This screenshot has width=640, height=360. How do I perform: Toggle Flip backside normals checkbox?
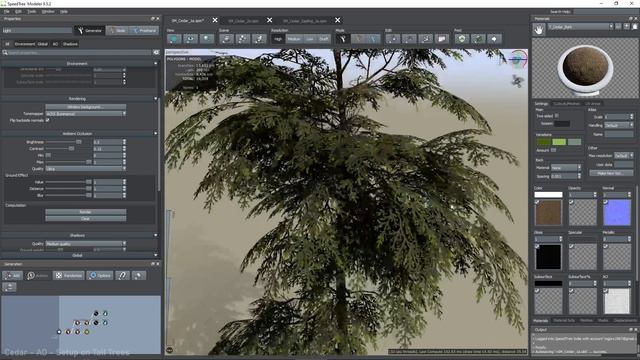coord(48,120)
